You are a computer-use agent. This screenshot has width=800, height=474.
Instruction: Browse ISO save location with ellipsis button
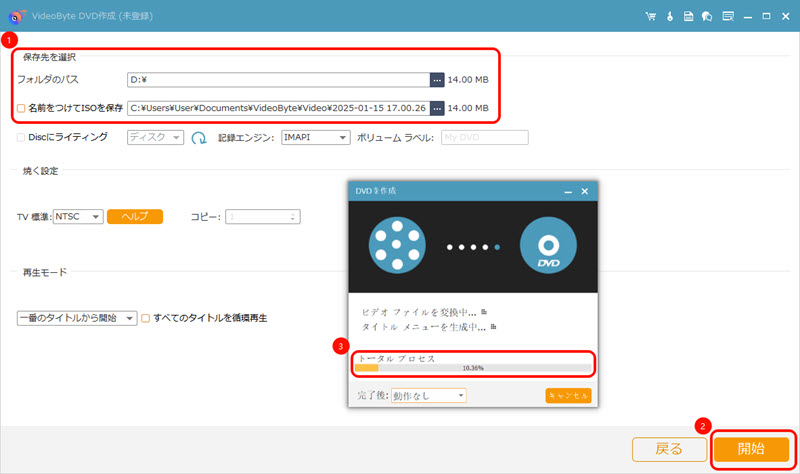pos(437,108)
